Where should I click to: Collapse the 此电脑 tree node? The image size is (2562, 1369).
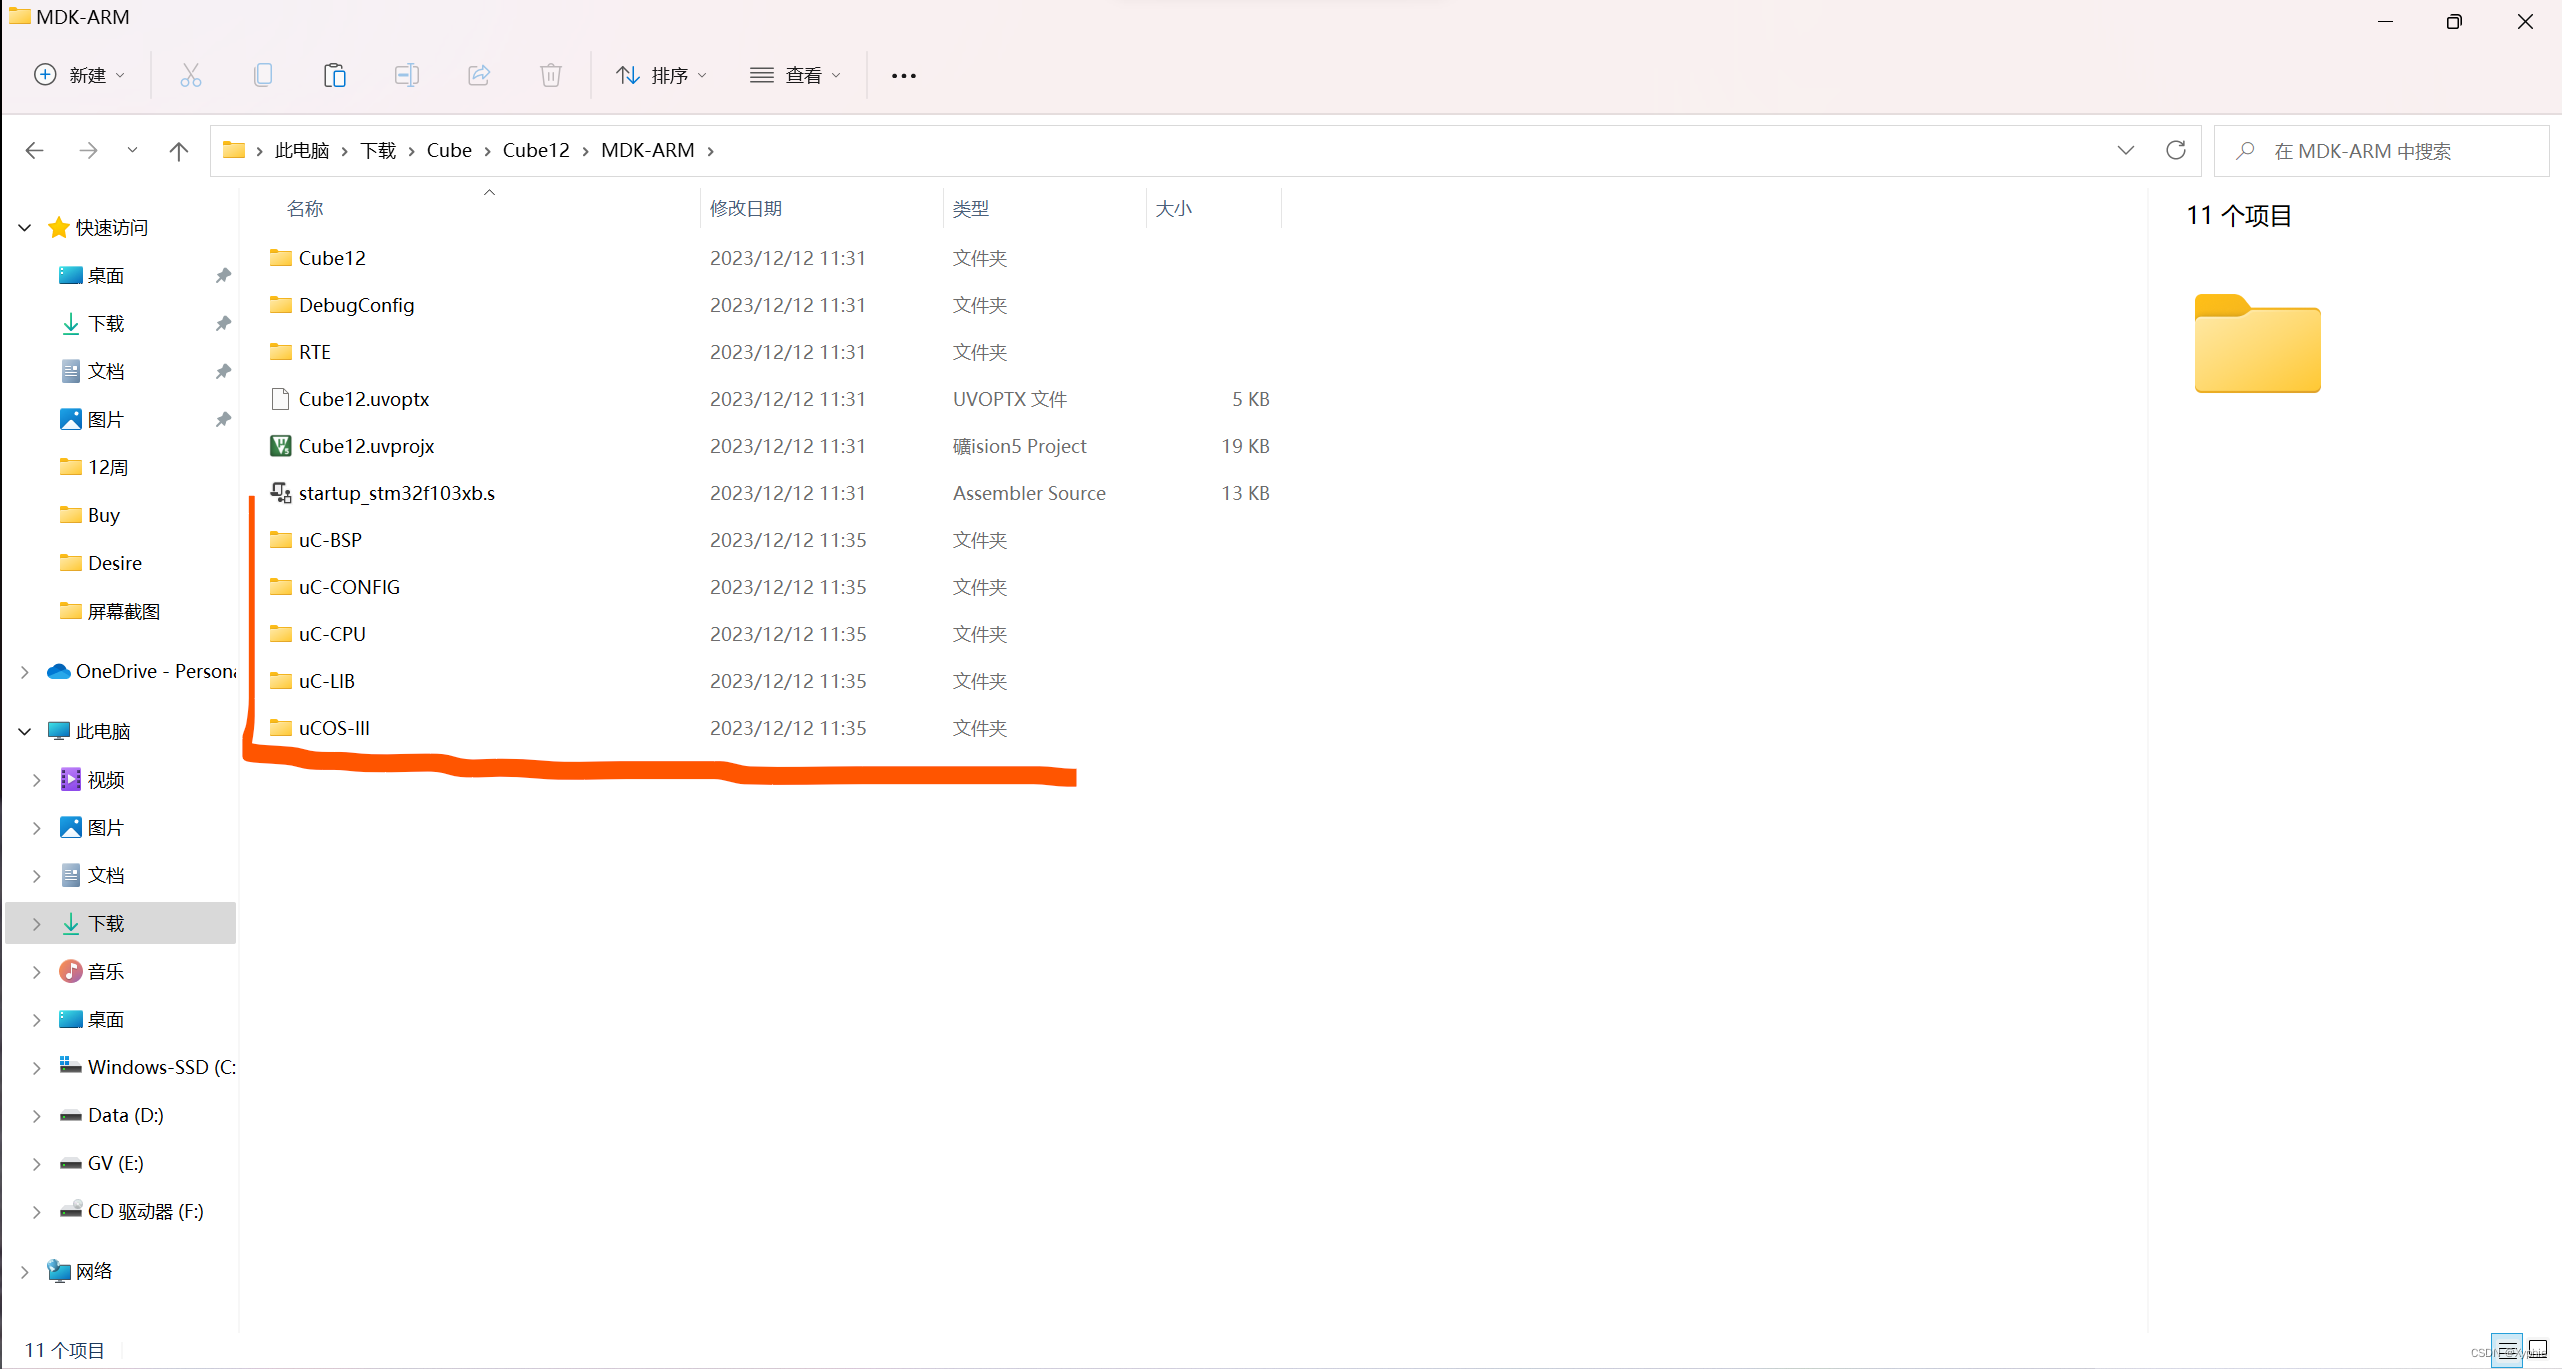point(25,732)
